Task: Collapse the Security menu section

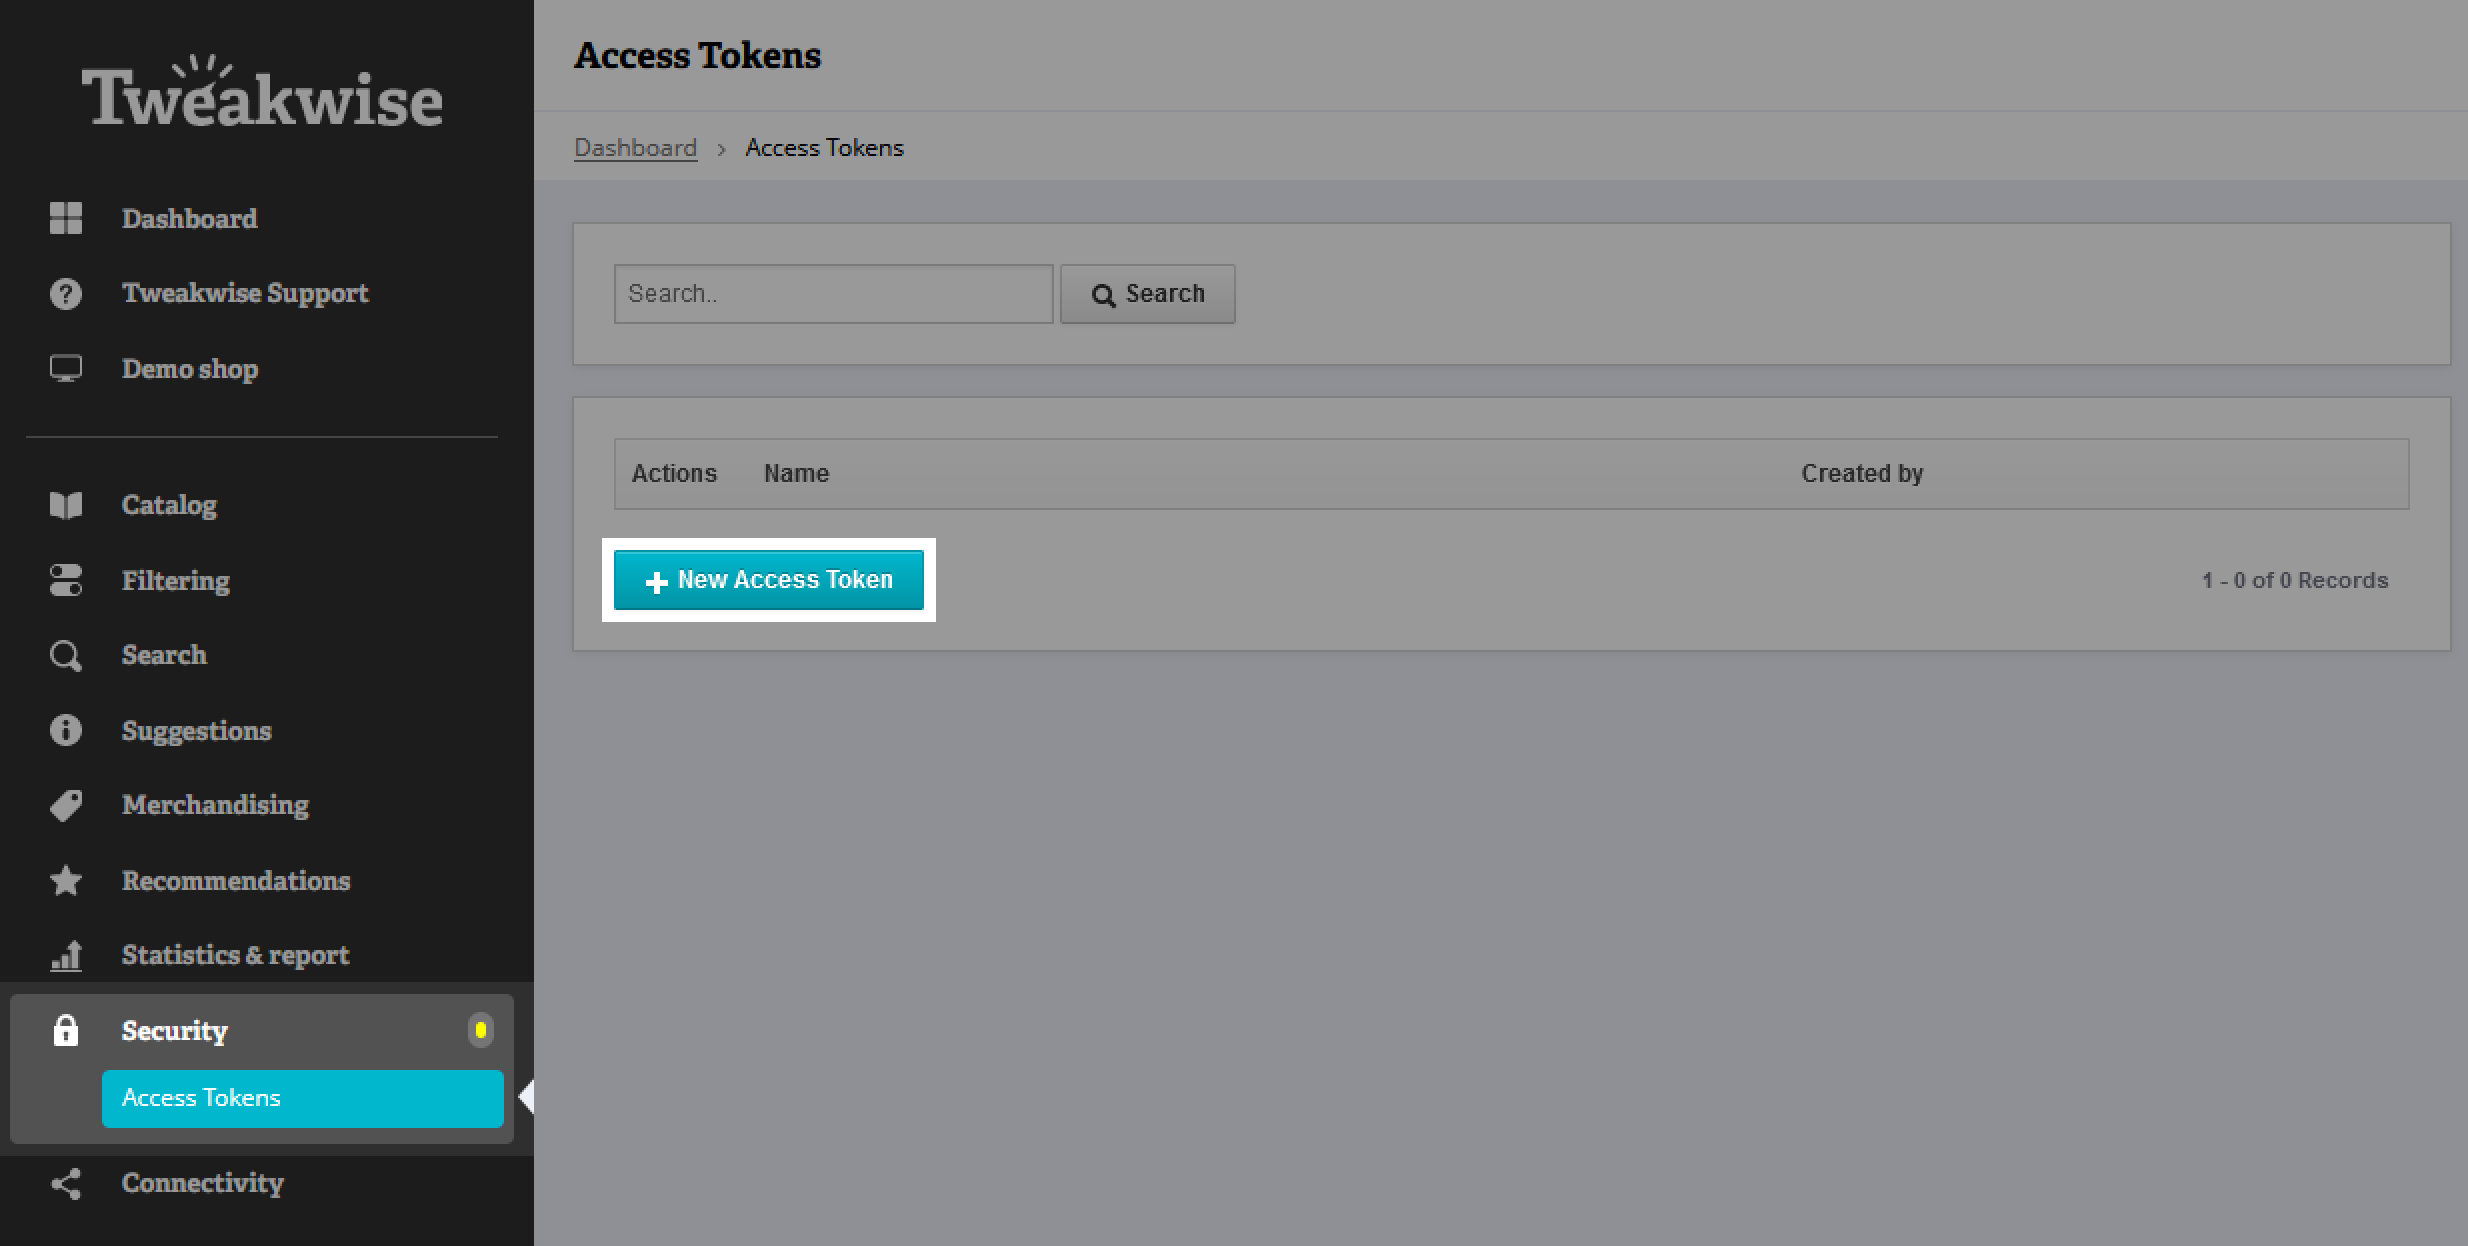Action: coord(175,1031)
